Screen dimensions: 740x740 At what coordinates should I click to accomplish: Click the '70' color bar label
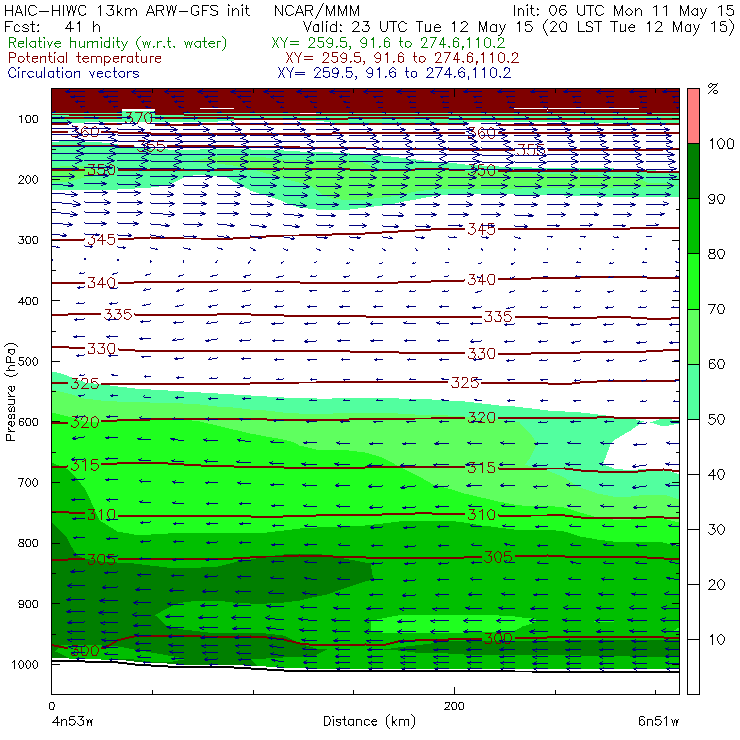pyautogui.click(x=716, y=309)
